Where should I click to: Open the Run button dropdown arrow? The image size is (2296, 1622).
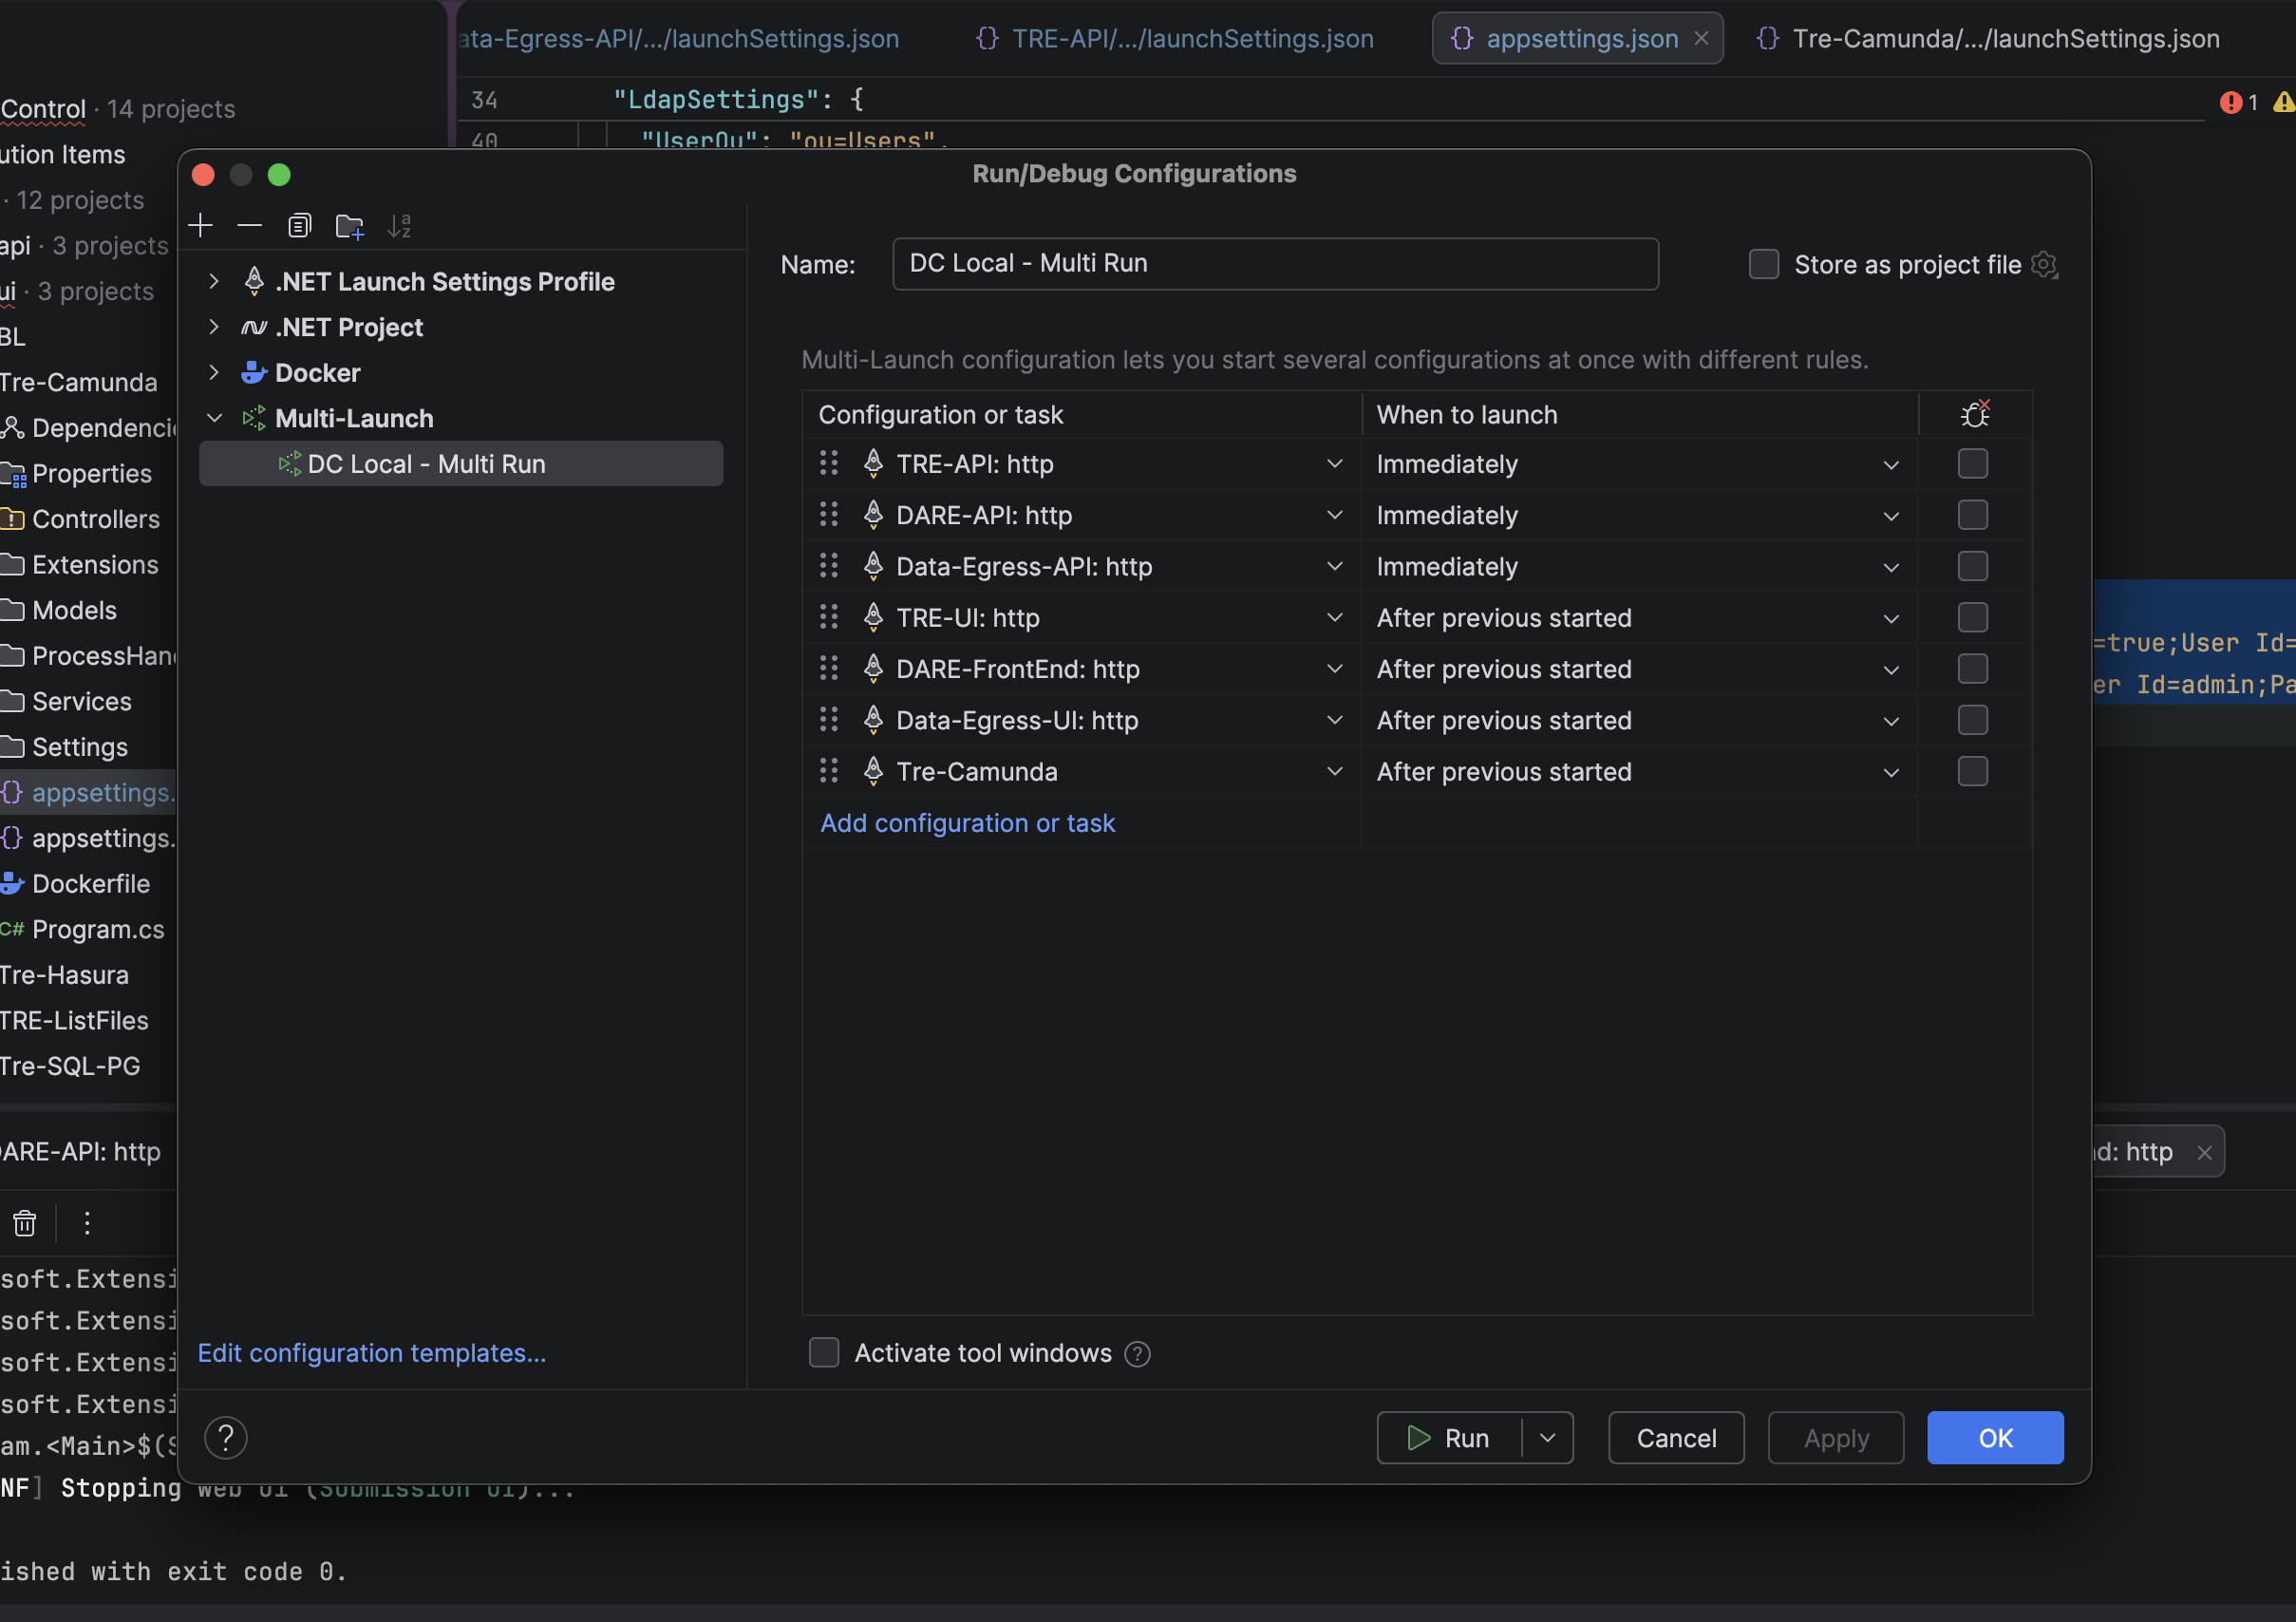[x=1548, y=1438]
